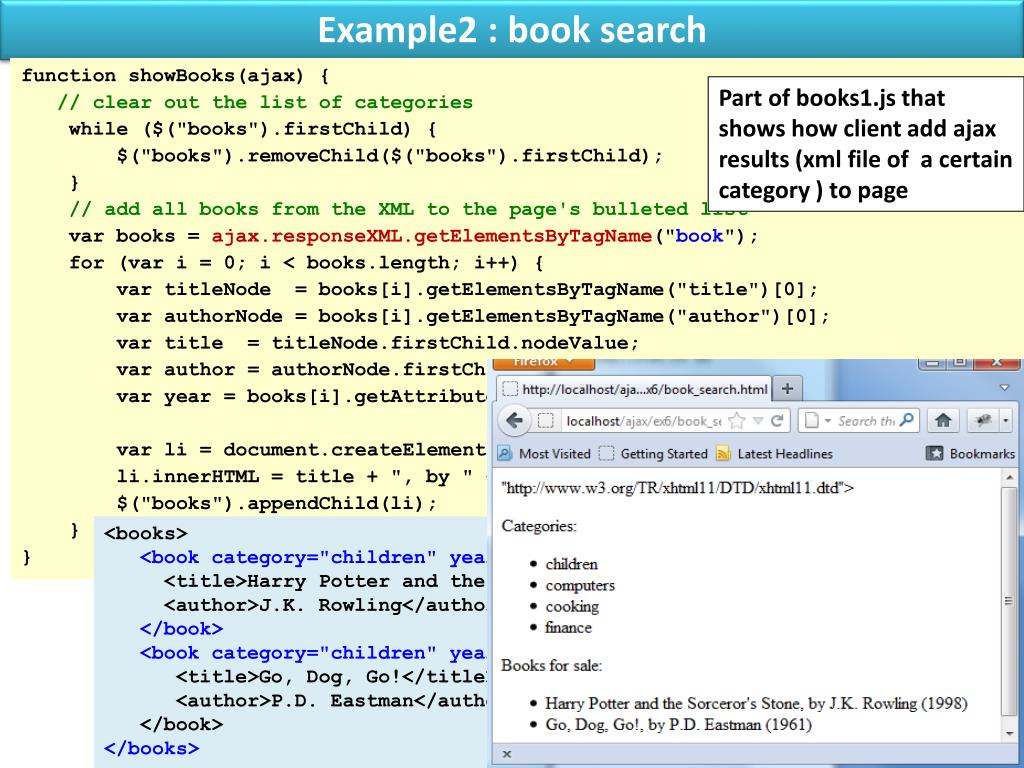
Task: Click the add-on toolbar icon beside Home
Action: click(x=985, y=421)
